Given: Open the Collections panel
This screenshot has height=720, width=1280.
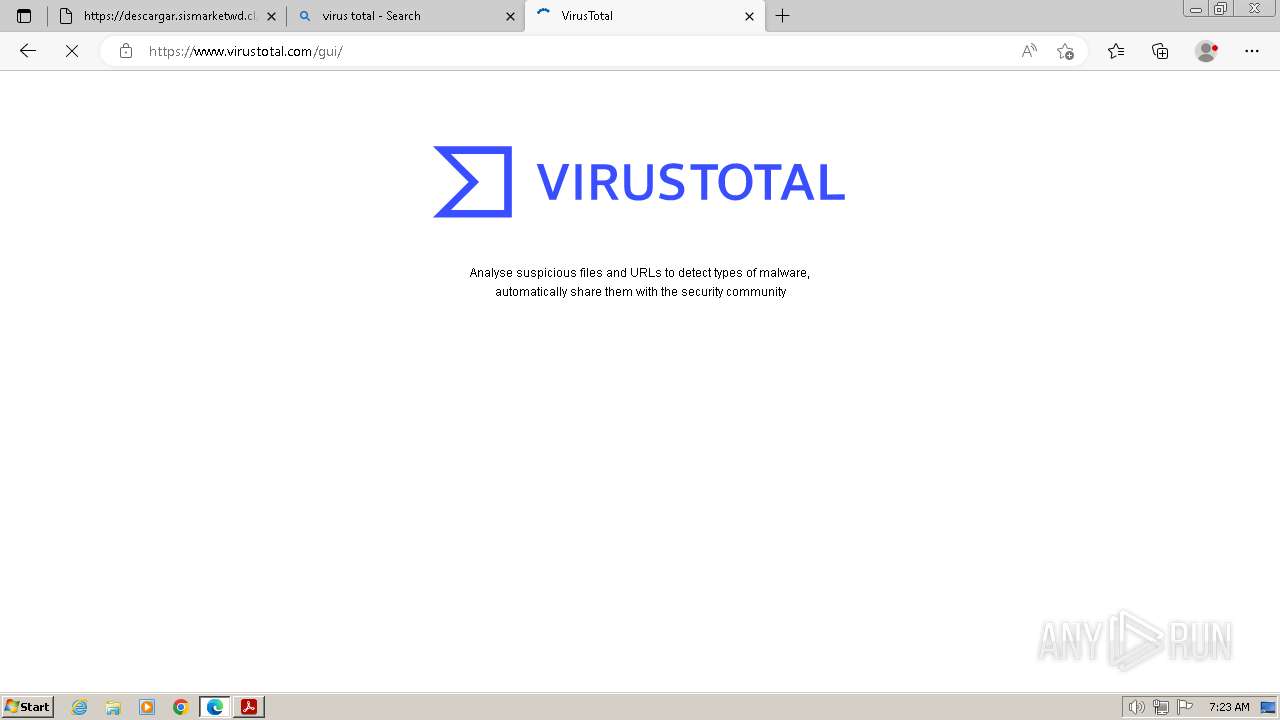Looking at the screenshot, I should click(1160, 51).
